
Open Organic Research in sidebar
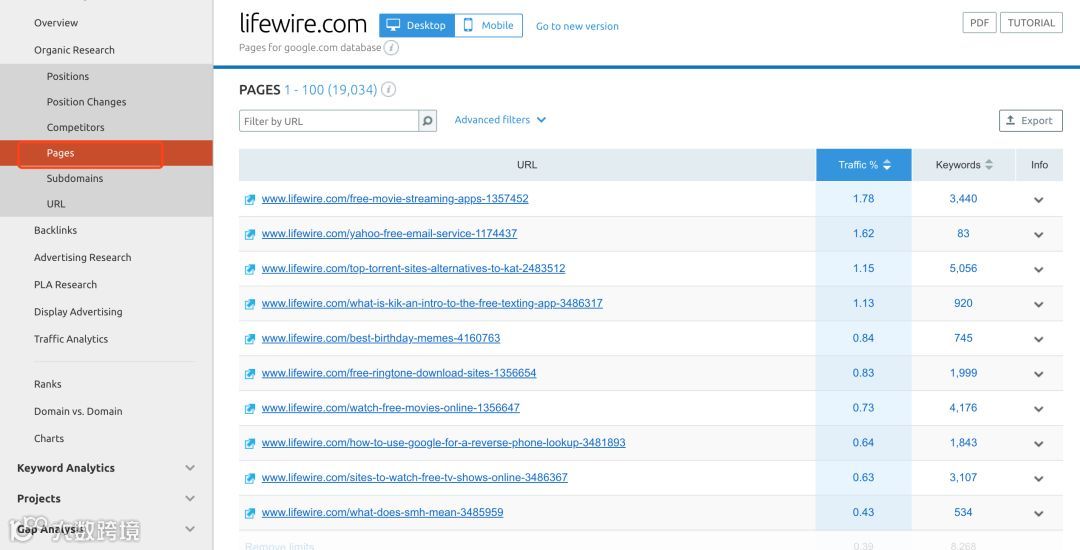point(74,50)
